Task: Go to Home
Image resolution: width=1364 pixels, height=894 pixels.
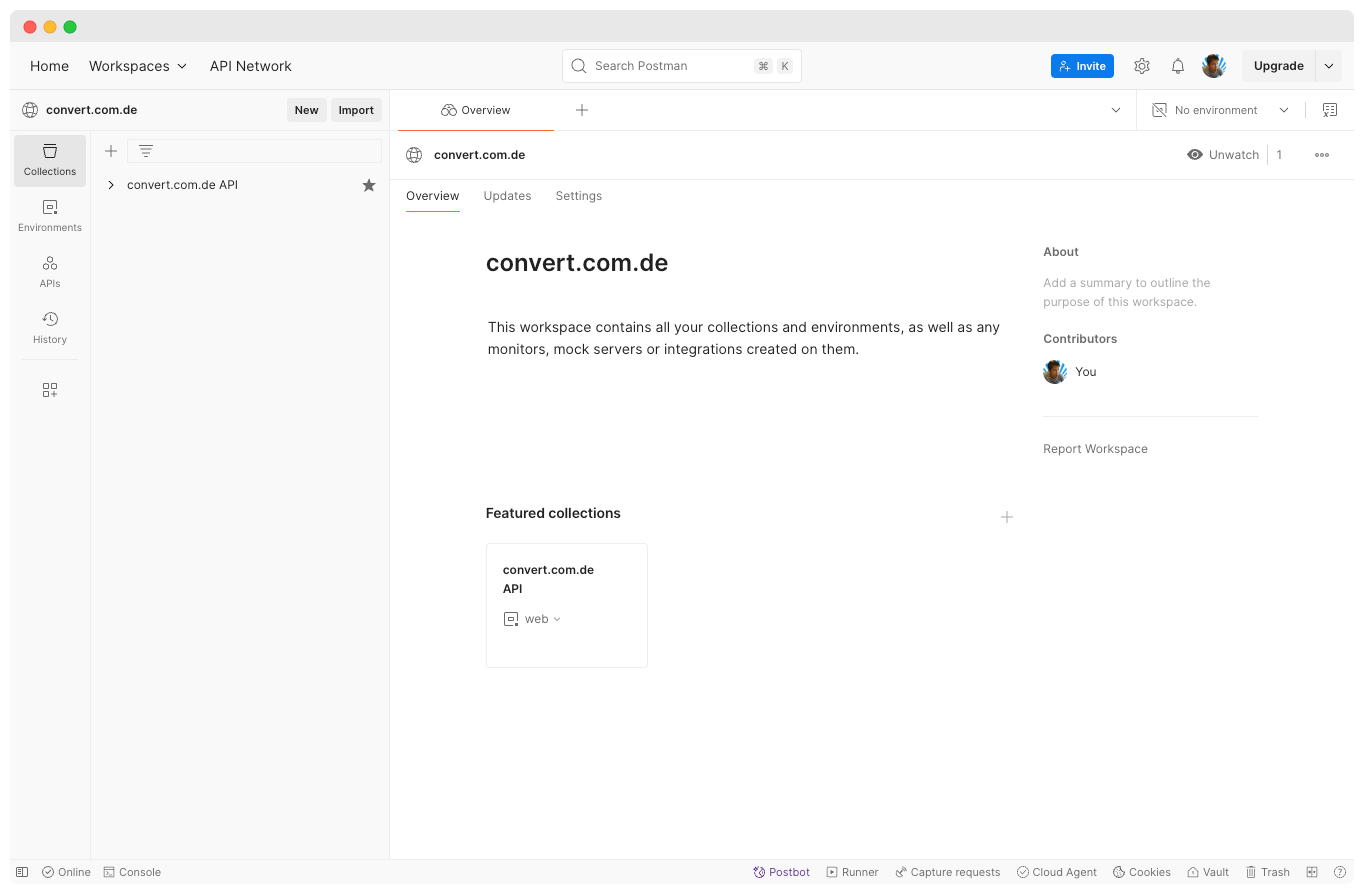Action: [50, 66]
